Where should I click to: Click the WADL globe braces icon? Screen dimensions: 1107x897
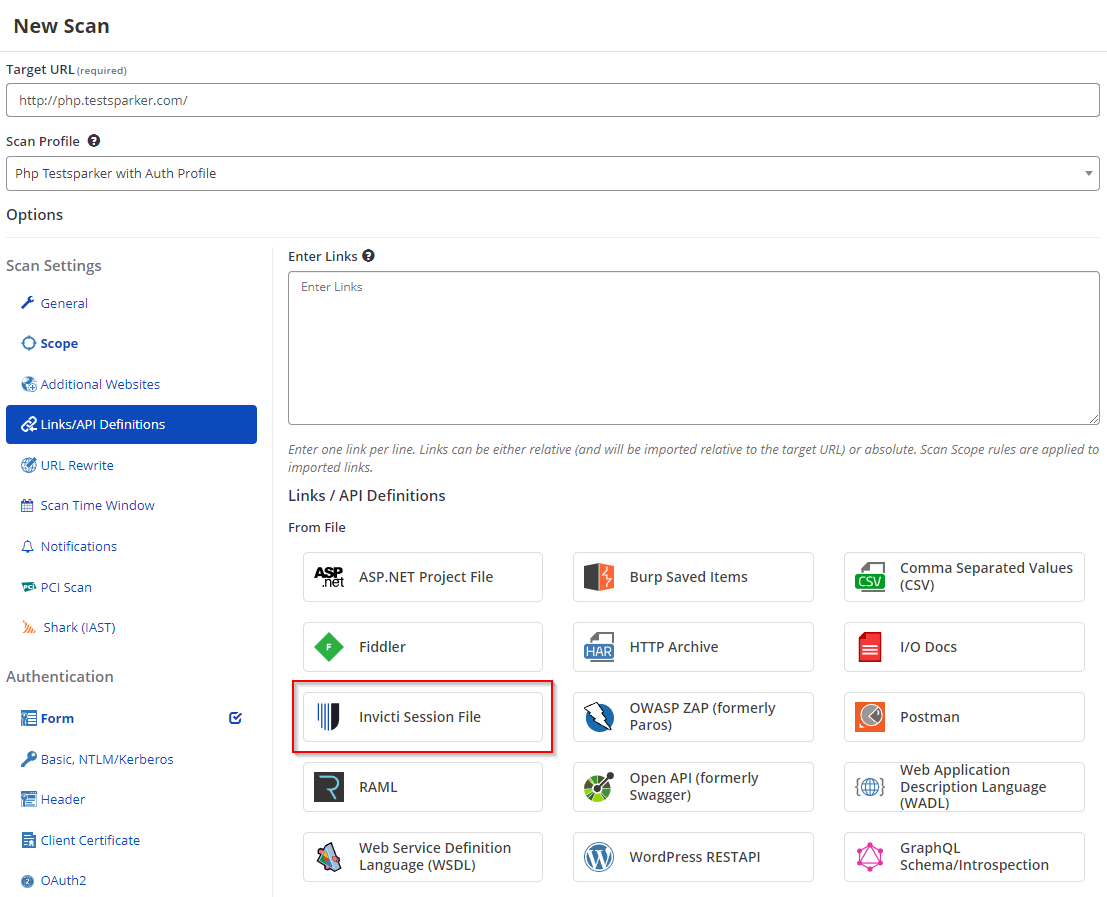pyautogui.click(x=870, y=786)
